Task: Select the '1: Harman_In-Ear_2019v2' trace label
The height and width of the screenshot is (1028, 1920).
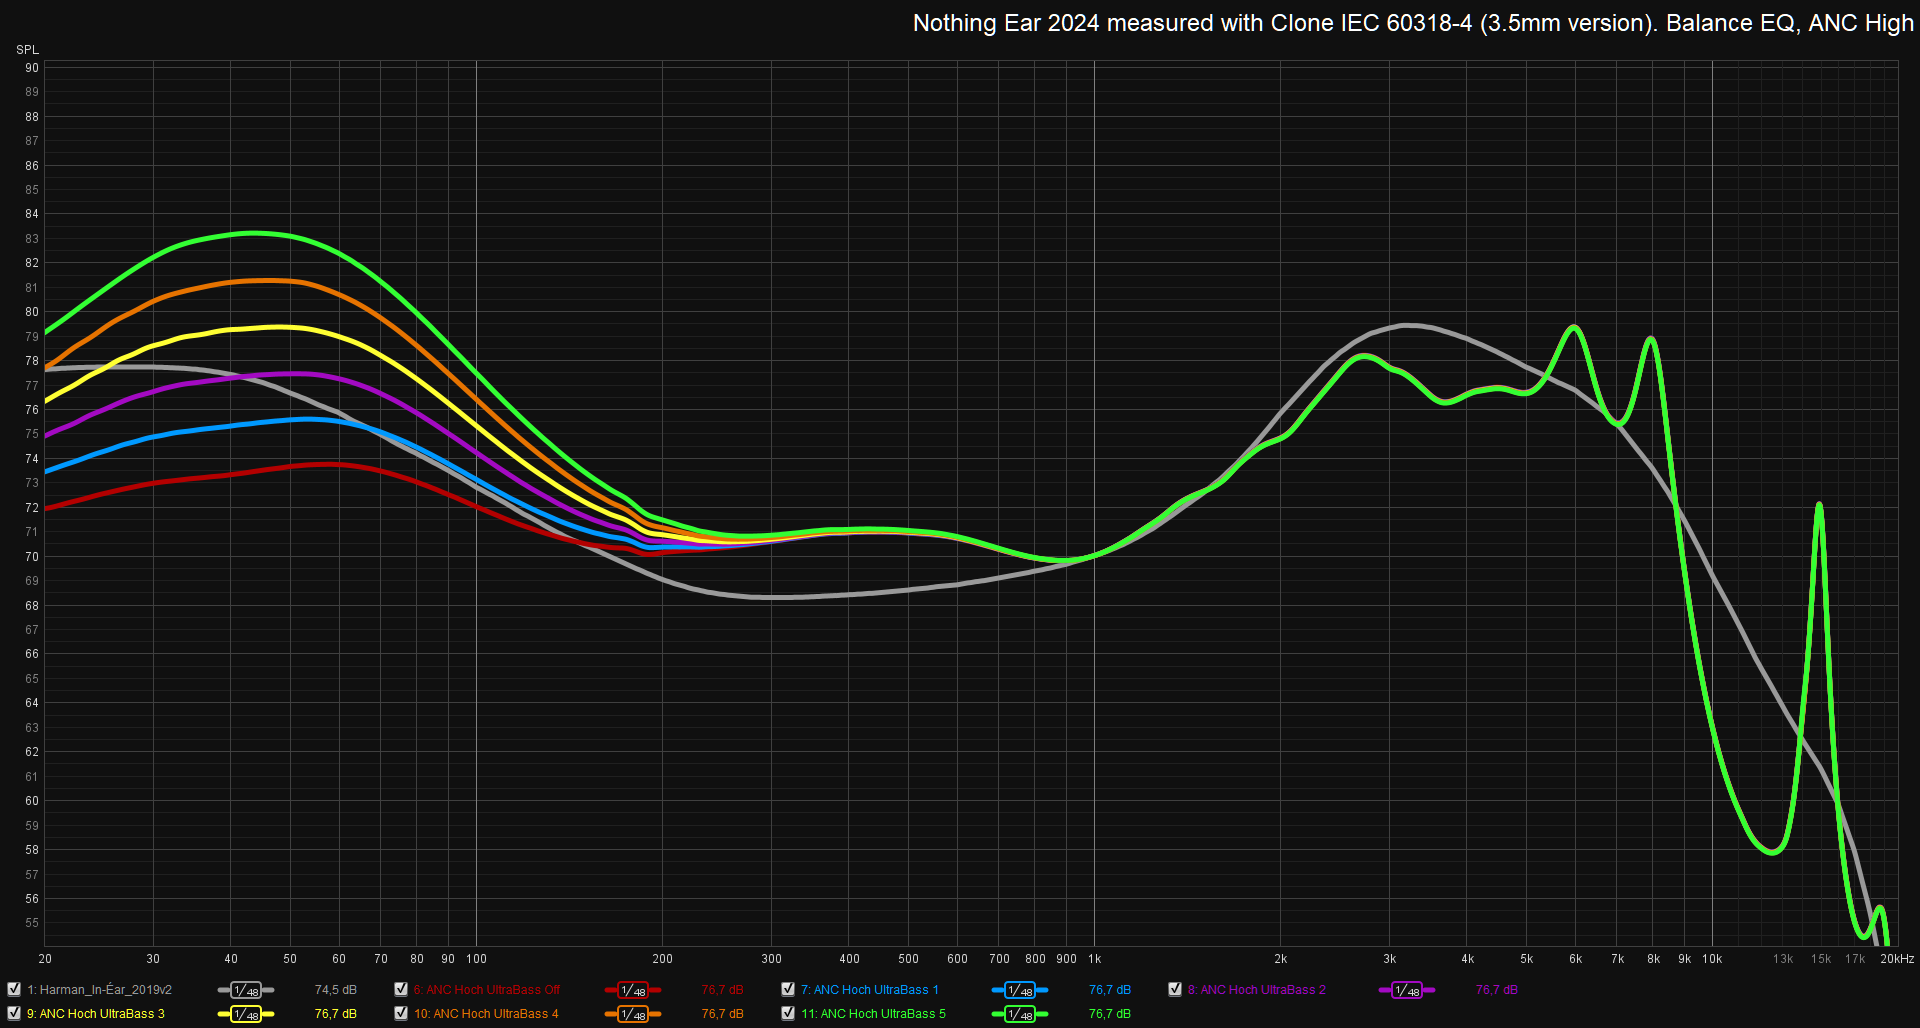Action: (99, 990)
